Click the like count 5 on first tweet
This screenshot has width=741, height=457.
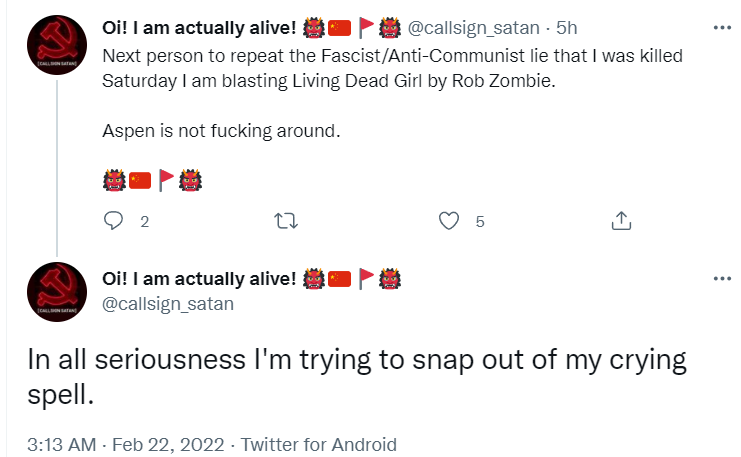pos(480,222)
